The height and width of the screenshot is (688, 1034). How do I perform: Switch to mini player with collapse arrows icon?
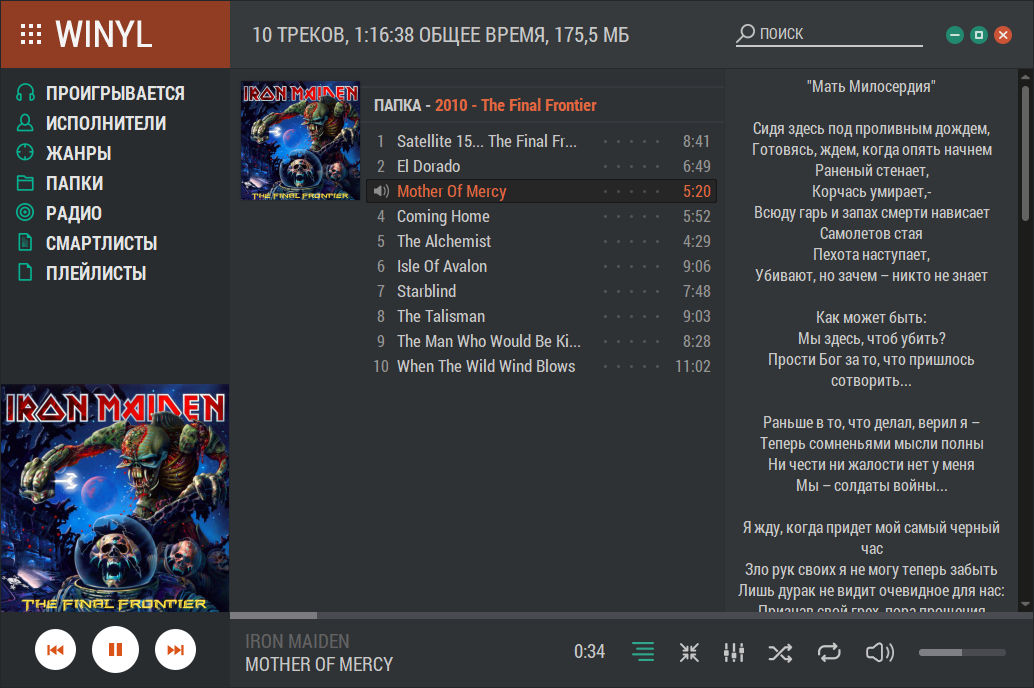click(x=689, y=652)
